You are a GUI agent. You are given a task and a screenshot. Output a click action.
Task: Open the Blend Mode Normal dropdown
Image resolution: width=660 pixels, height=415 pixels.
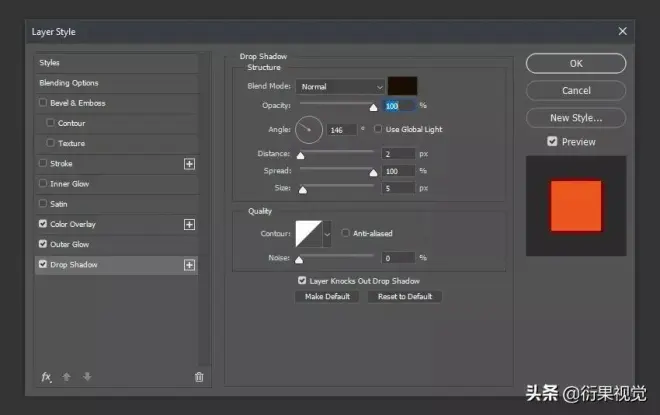point(340,87)
